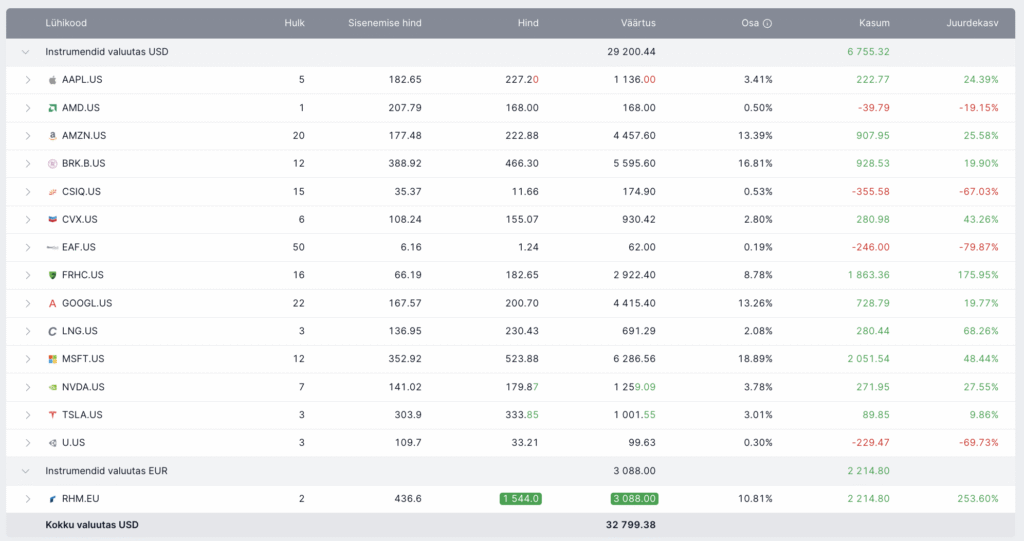The image size is (1024, 541).
Task: Expand the U.US row chevron
Action: tap(27, 443)
